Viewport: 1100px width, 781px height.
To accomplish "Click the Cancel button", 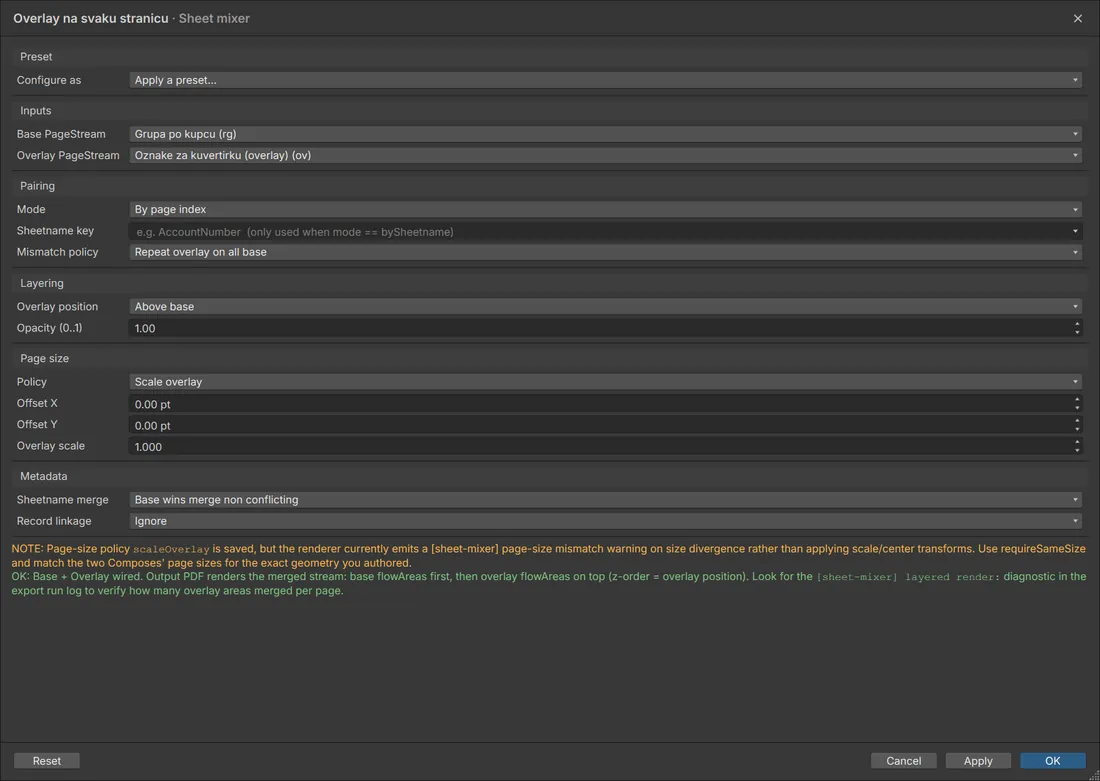I will click(904, 761).
